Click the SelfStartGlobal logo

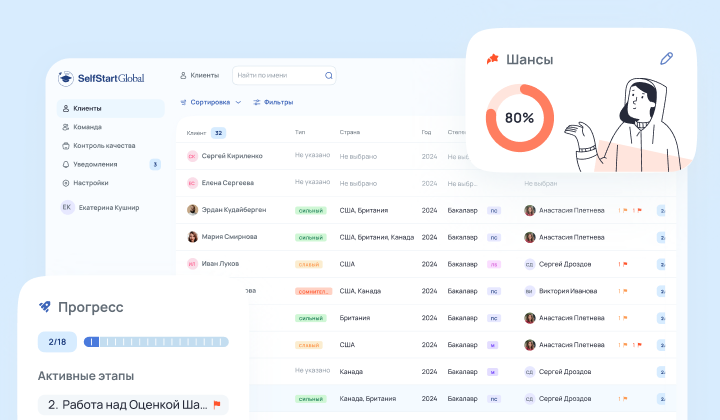(102, 78)
